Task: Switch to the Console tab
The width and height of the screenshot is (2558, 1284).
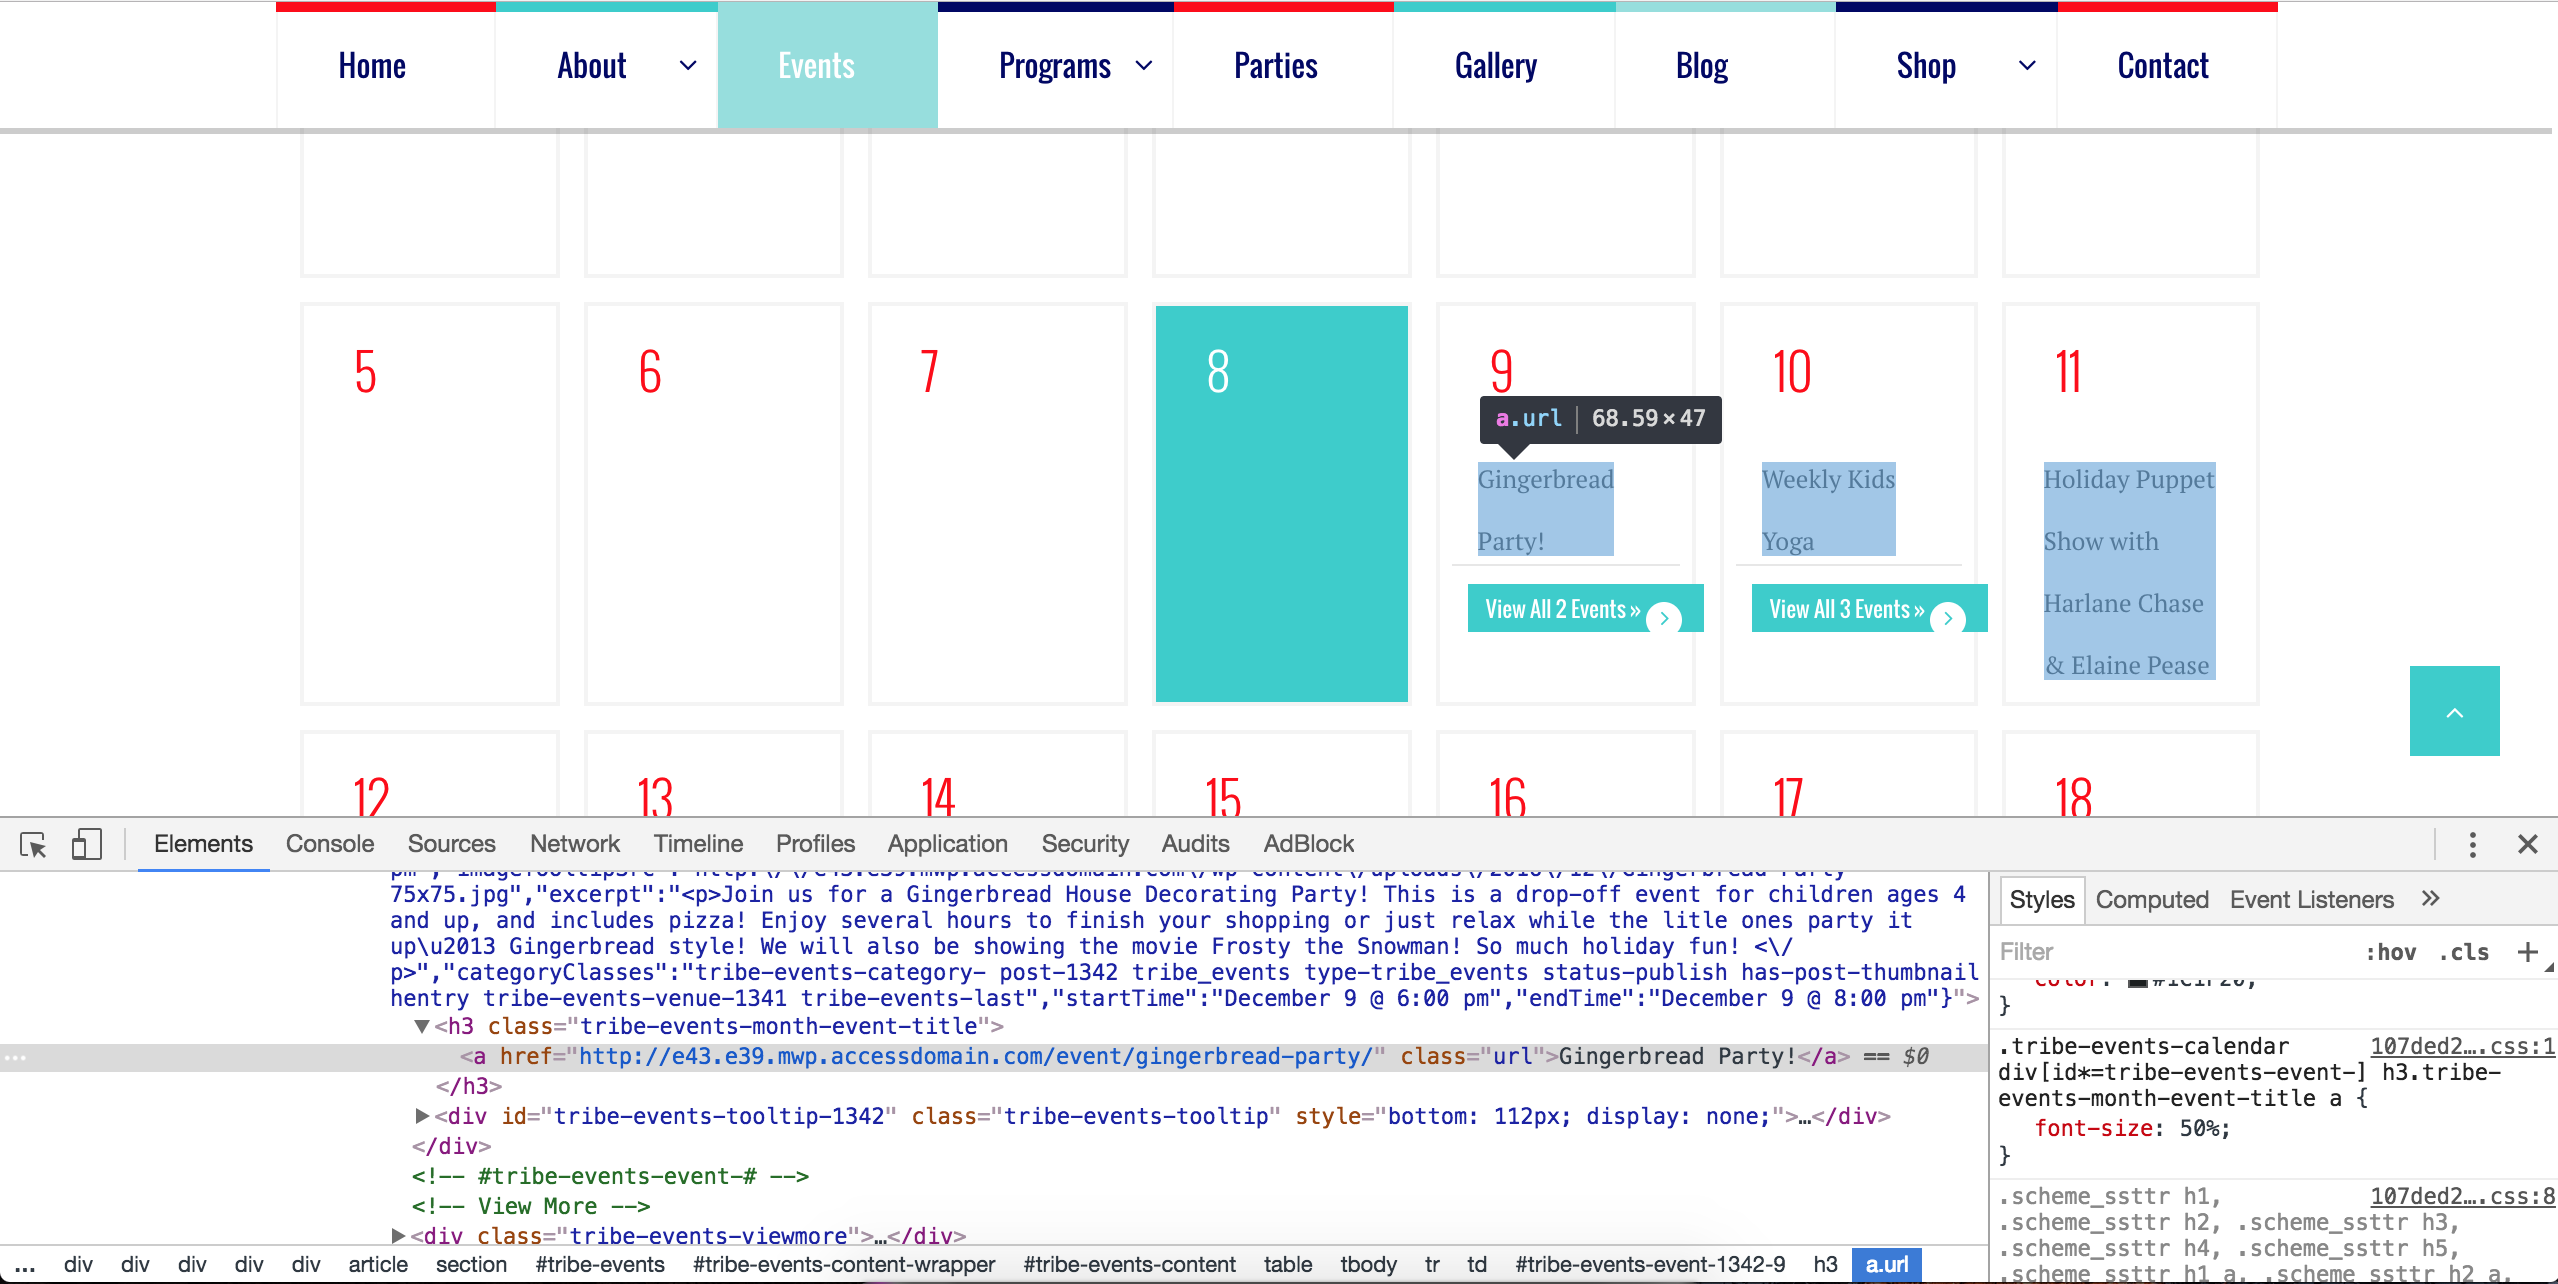Action: tap(329, 844)
